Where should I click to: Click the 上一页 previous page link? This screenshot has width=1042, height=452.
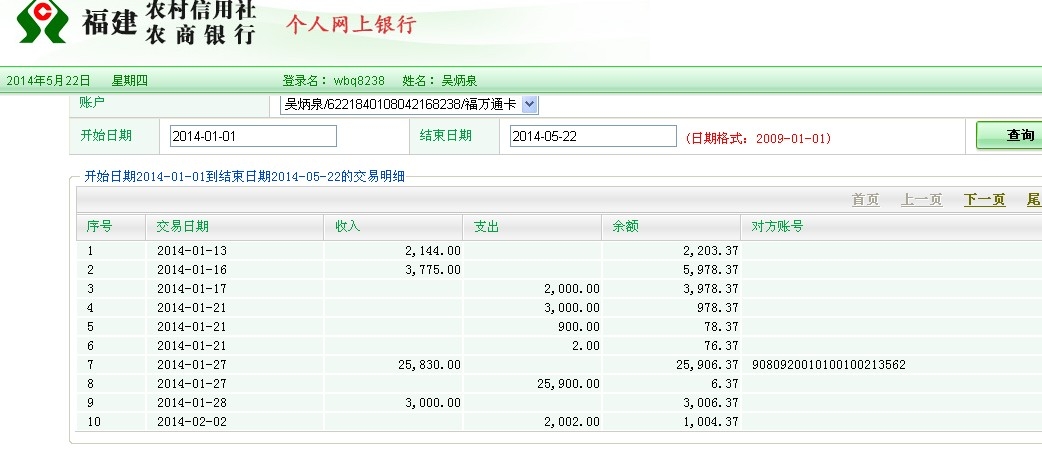point(921,200)
